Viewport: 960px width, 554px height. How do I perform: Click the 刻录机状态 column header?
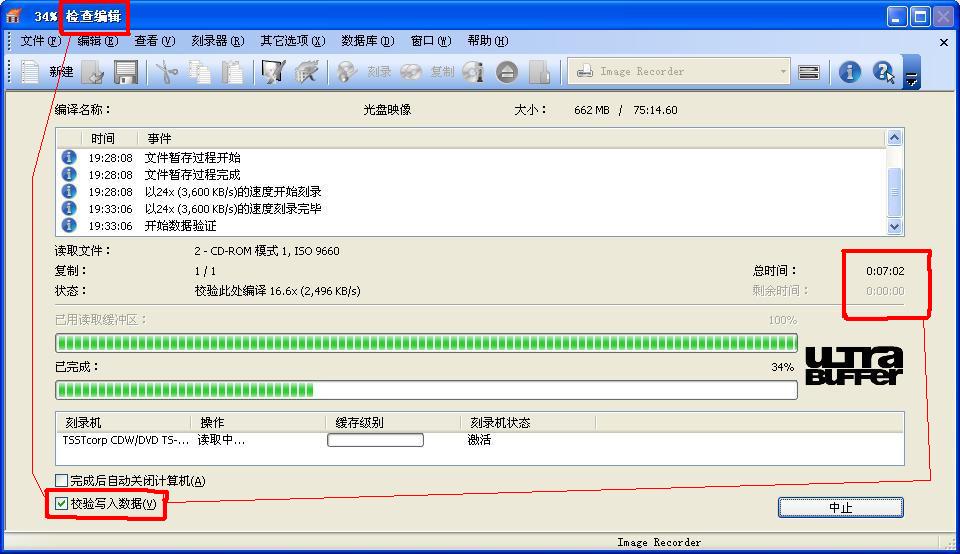tap(527, 422)
